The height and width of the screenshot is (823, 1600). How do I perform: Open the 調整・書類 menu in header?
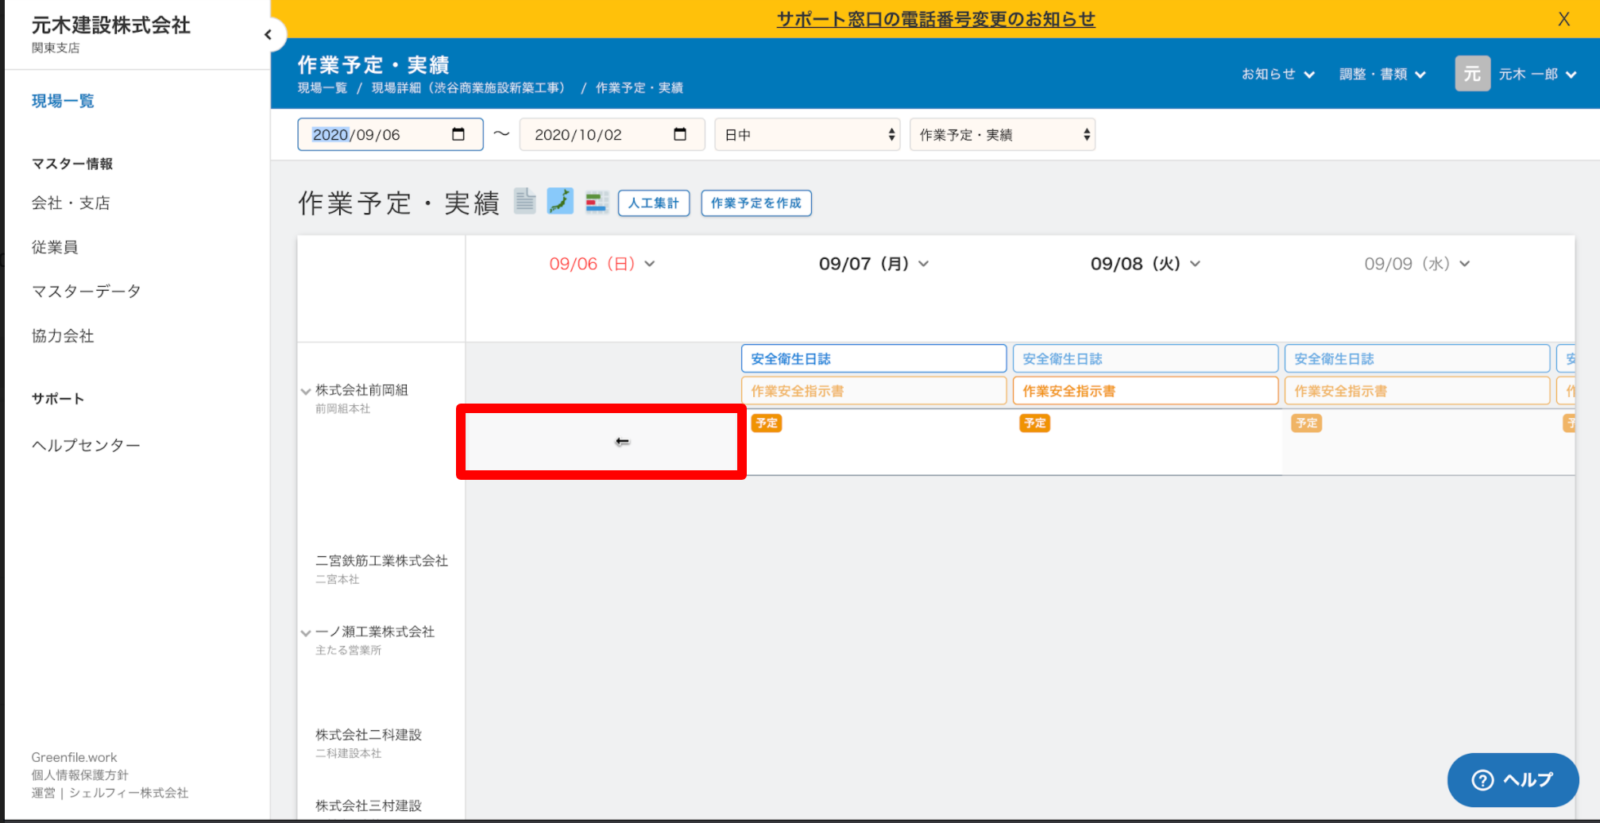tap(1382, 74)
